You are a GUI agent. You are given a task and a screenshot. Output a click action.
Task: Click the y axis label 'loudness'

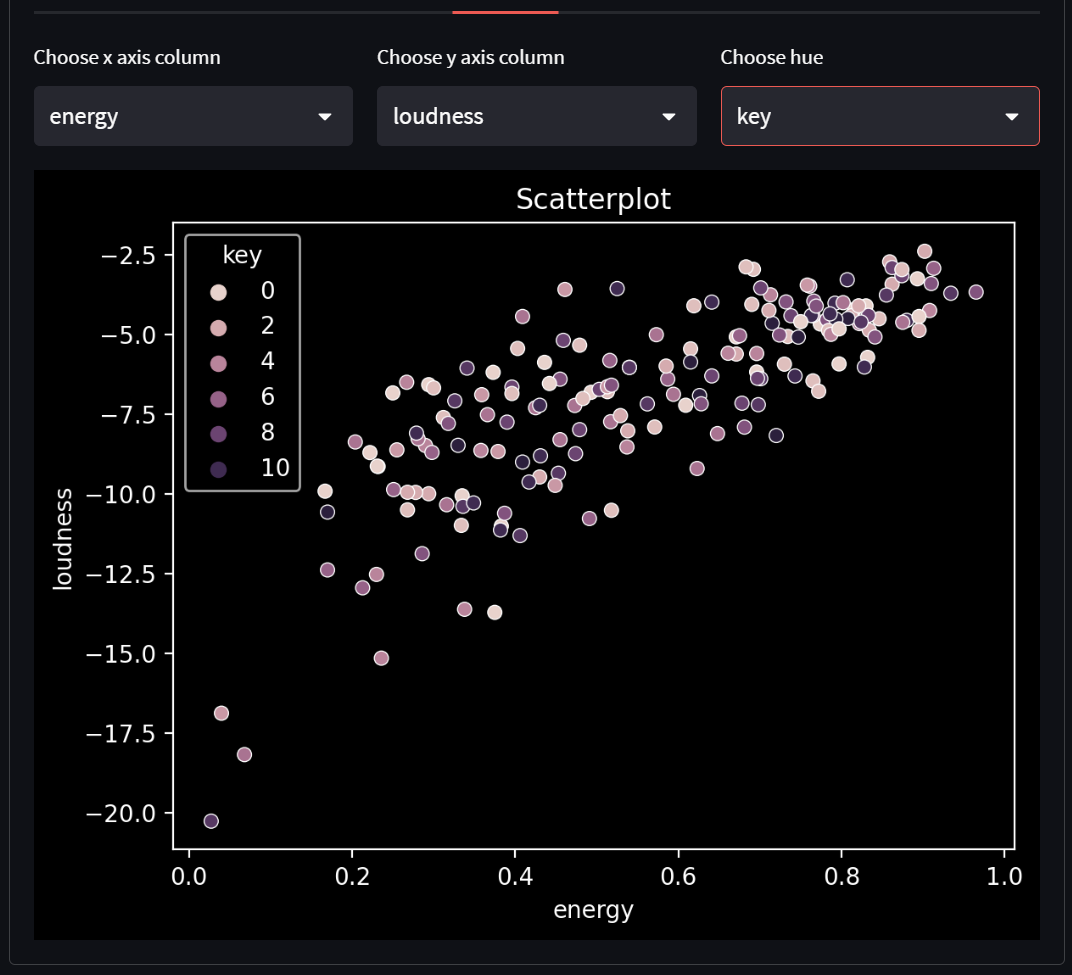63,534
